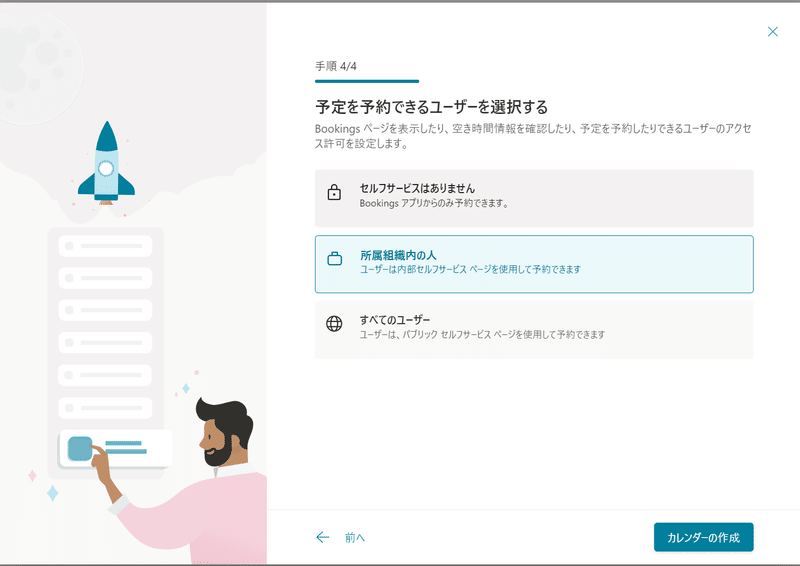Click the description Bookings アプリからのみ予約できます。
This screenshot has width=800, height=566.
point(434,203)
